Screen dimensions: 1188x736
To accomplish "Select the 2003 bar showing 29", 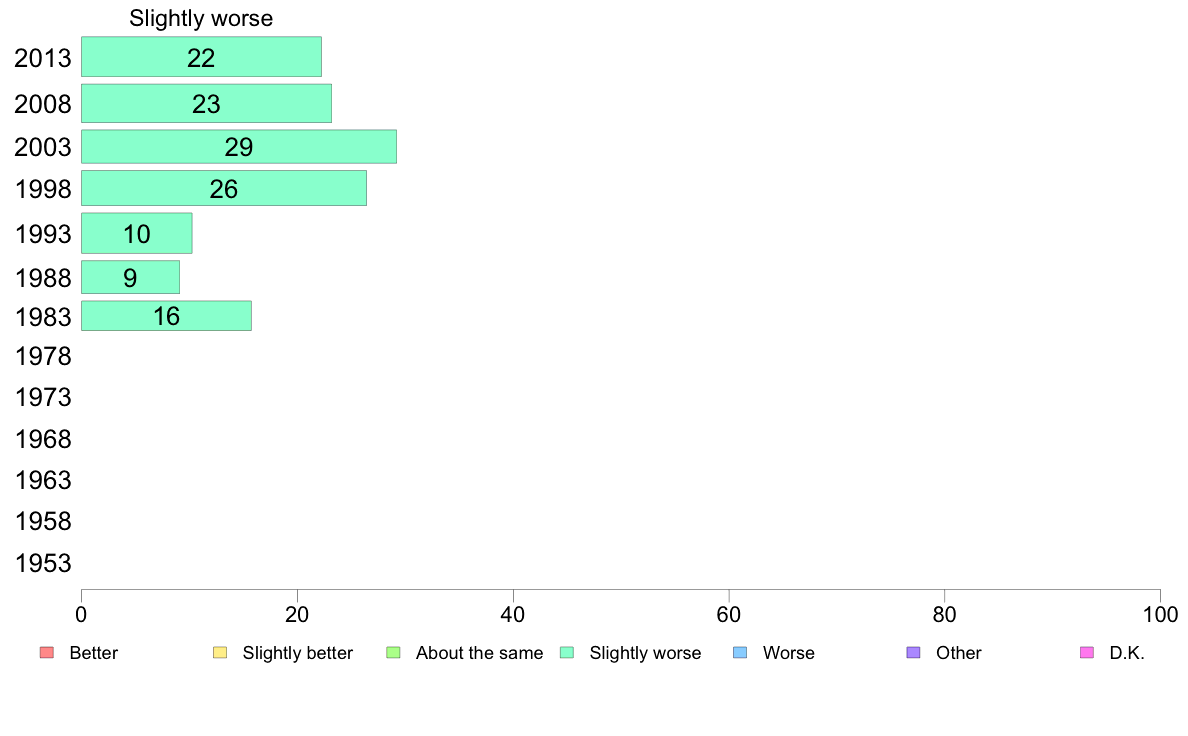I will (239, 146).
